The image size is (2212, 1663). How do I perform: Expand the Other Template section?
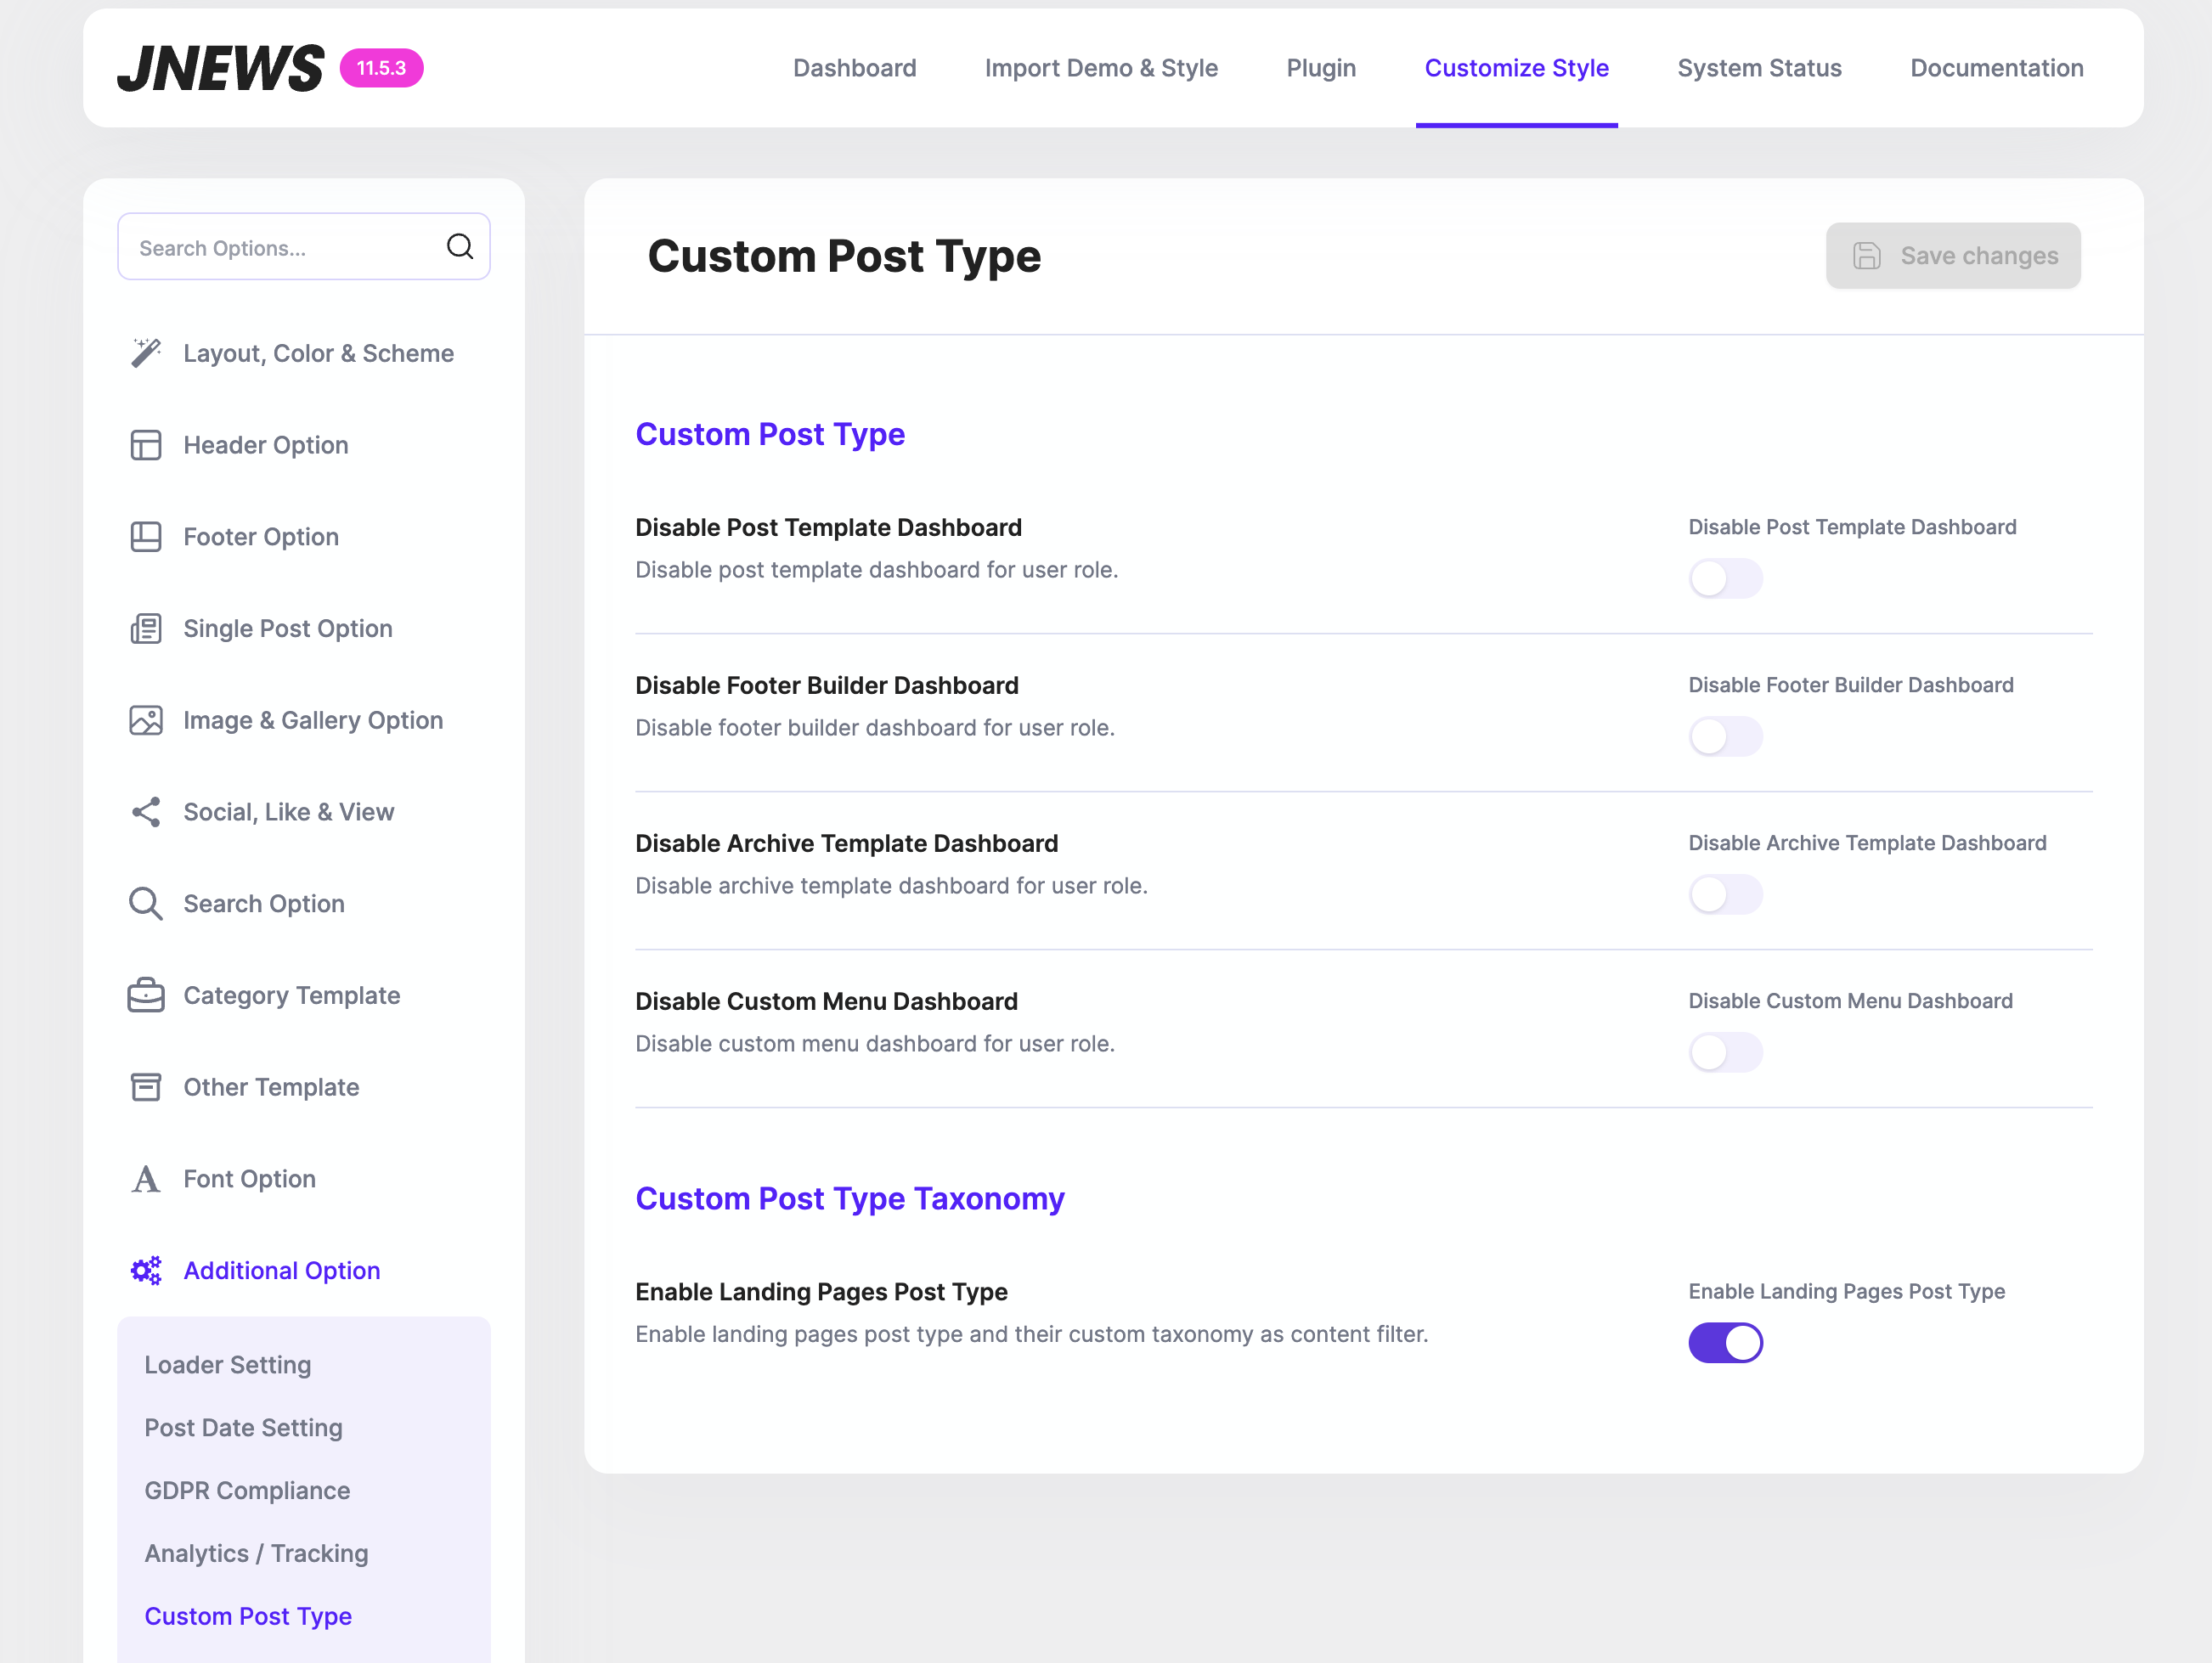(271, 1087)
